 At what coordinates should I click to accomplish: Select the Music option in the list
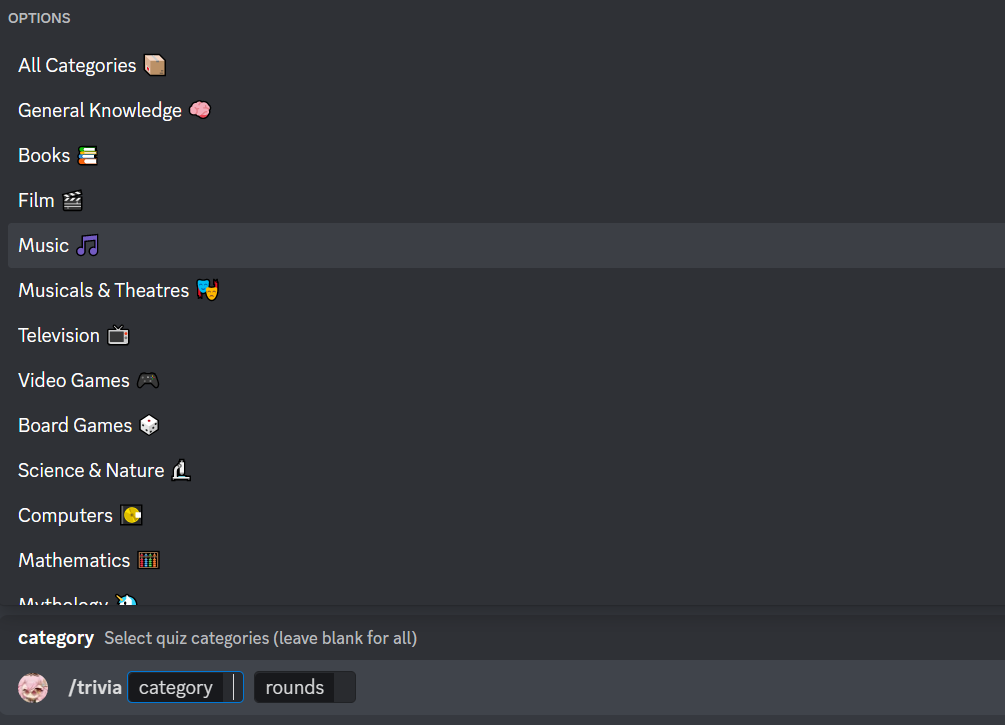click(x=506, y=246)
